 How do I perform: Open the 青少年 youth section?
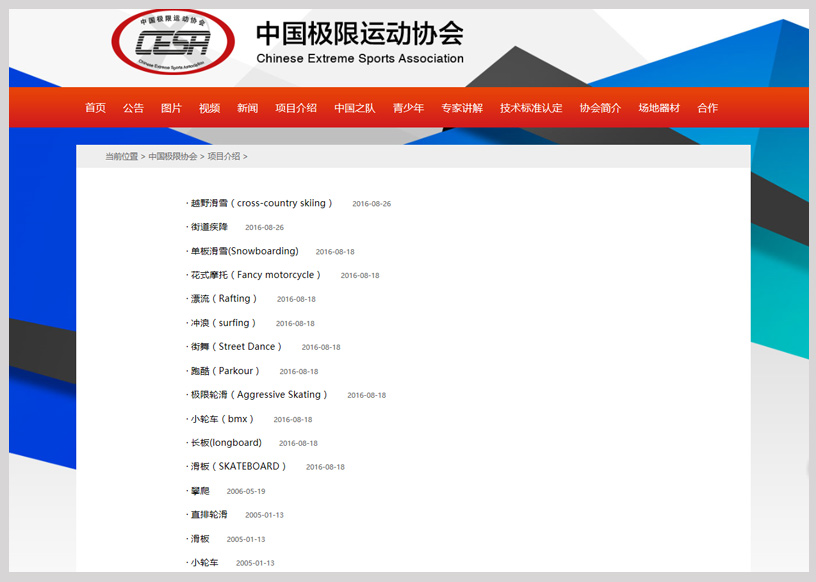(x=408, y=107)
